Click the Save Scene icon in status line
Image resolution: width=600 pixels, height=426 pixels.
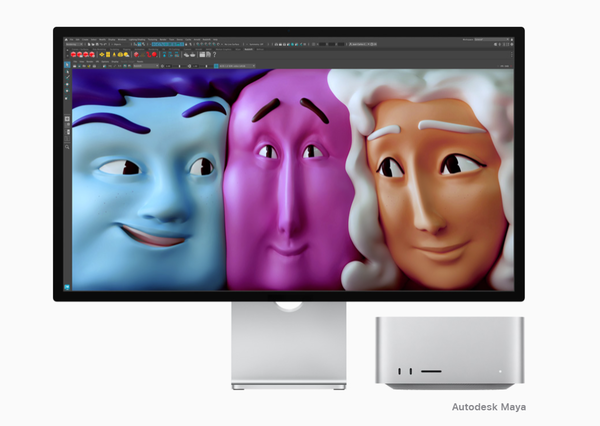coord(97,44)
